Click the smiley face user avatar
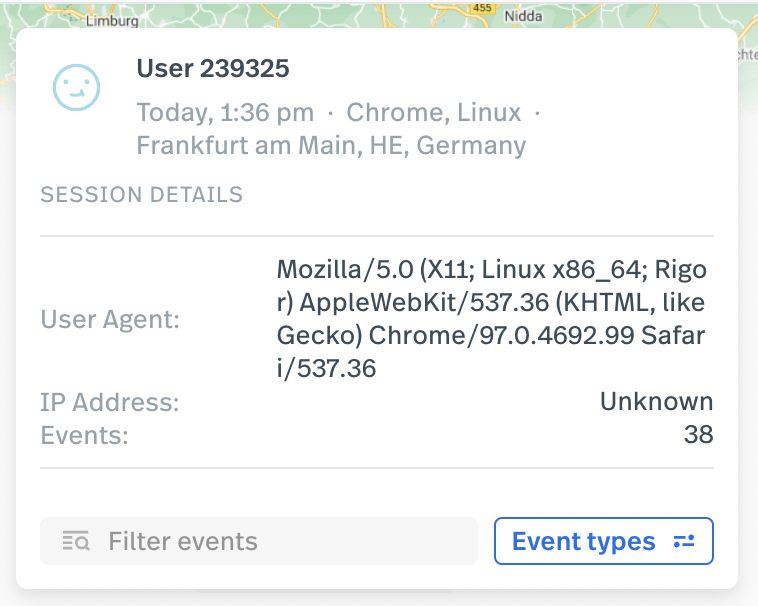 point(76,87)
